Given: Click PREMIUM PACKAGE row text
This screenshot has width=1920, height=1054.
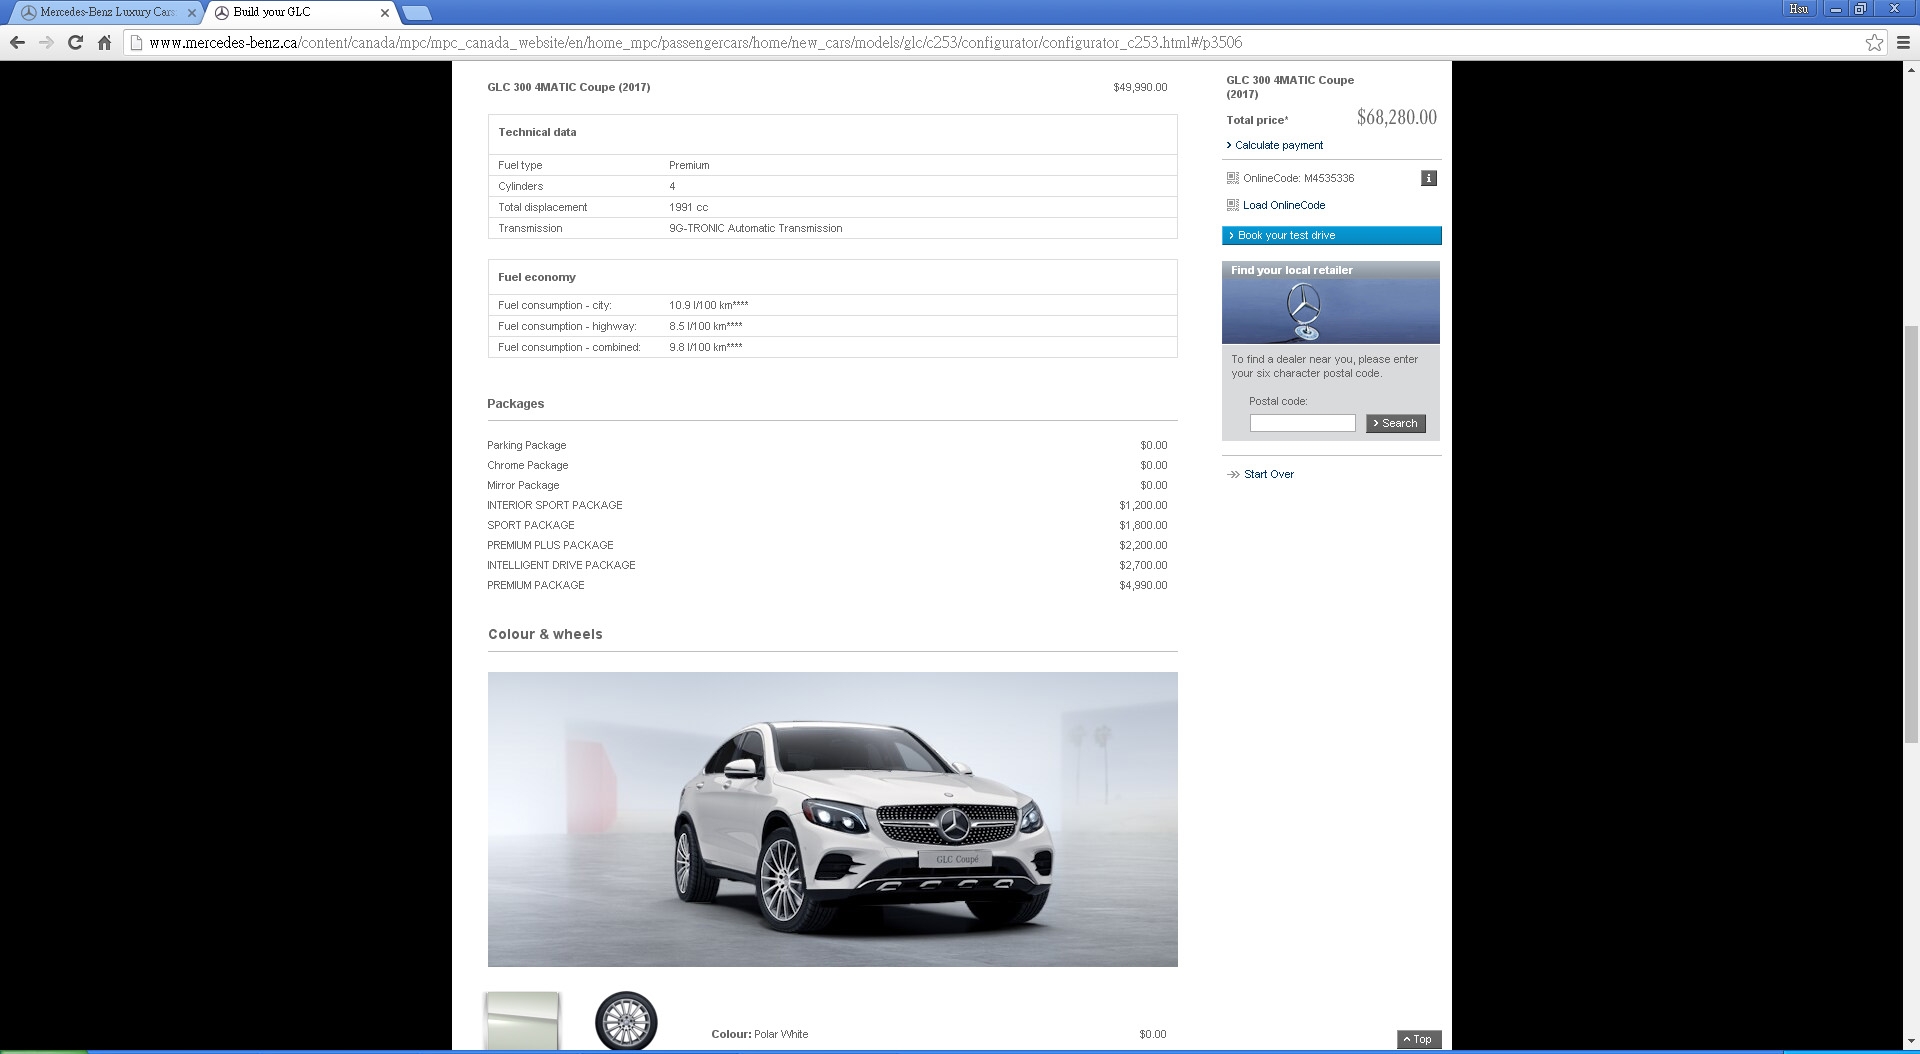Looking at the screenshot, I should [x=535, y=585].
